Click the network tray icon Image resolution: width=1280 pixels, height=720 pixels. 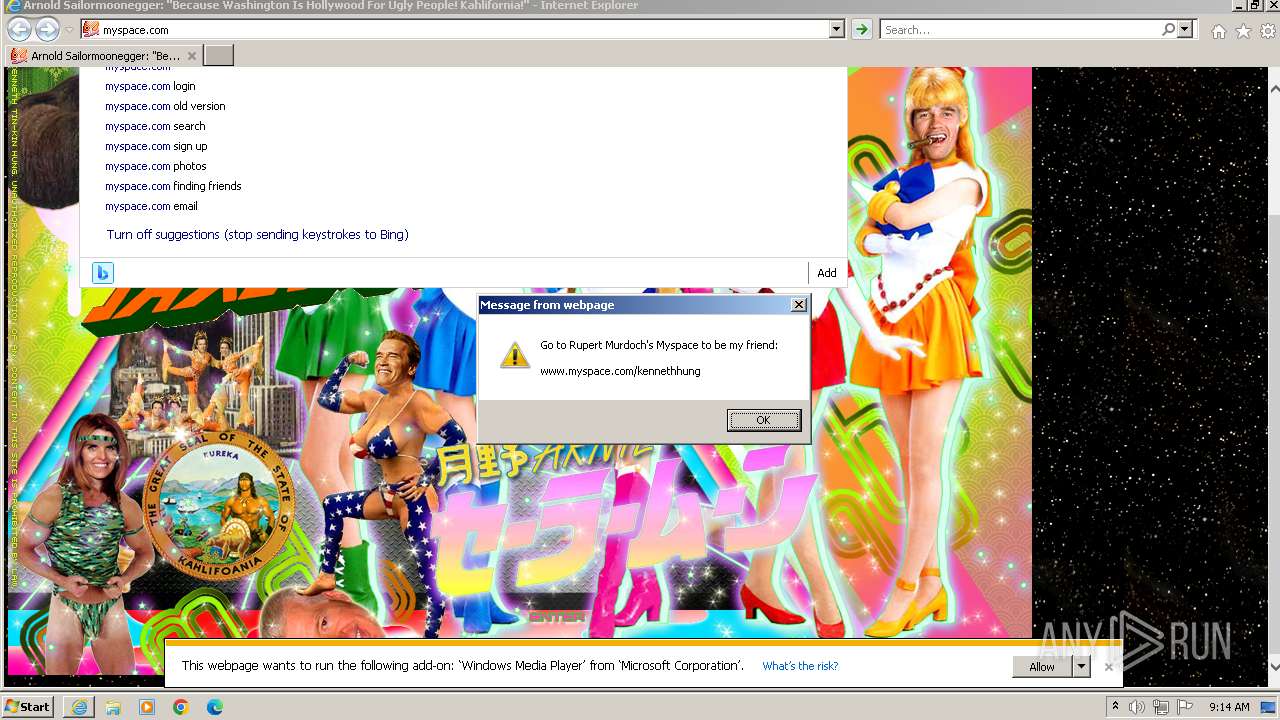pos(1161,707)
